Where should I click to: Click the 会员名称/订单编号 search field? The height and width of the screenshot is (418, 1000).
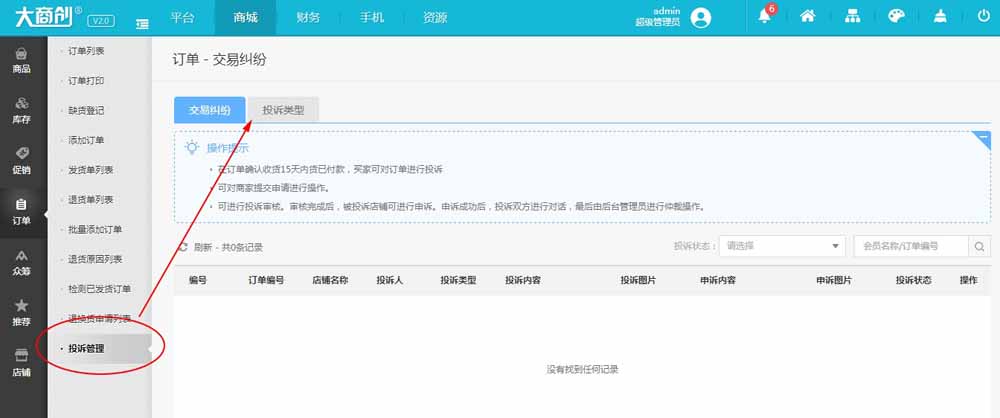click(911, 246)
